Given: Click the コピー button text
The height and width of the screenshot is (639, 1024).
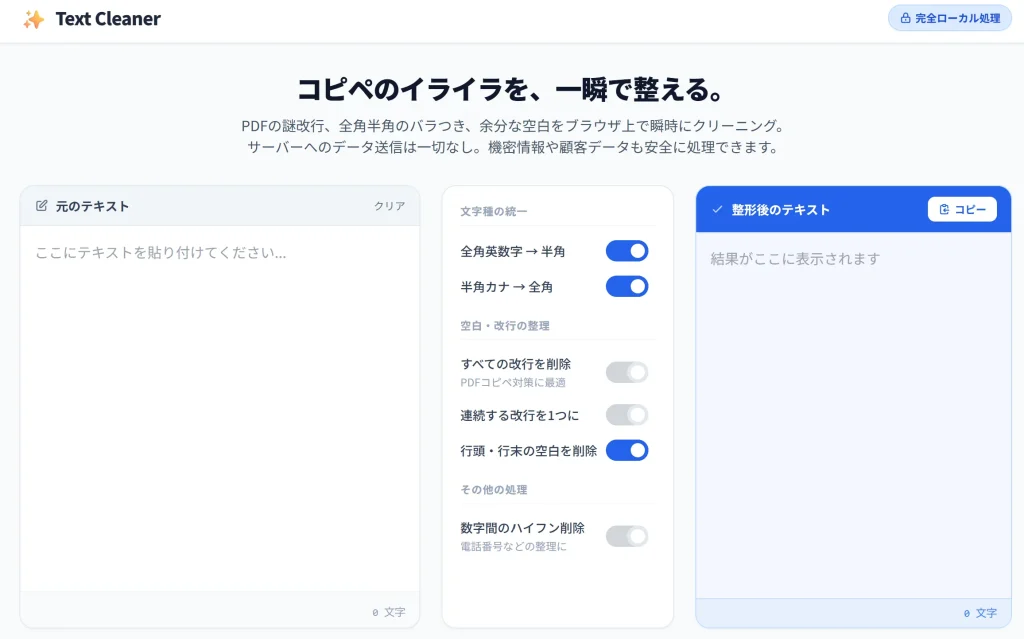Looking at the screenshot, I should pos(970,210).
